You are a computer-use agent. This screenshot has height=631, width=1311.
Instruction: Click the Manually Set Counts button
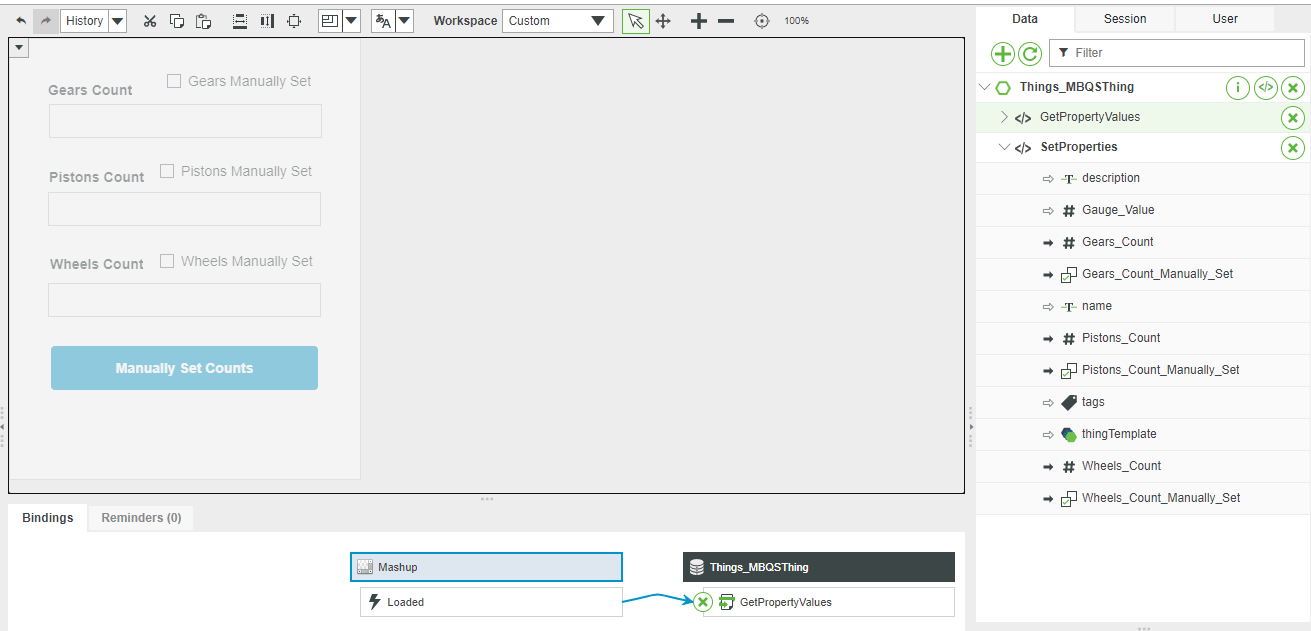tap(184, 367)
